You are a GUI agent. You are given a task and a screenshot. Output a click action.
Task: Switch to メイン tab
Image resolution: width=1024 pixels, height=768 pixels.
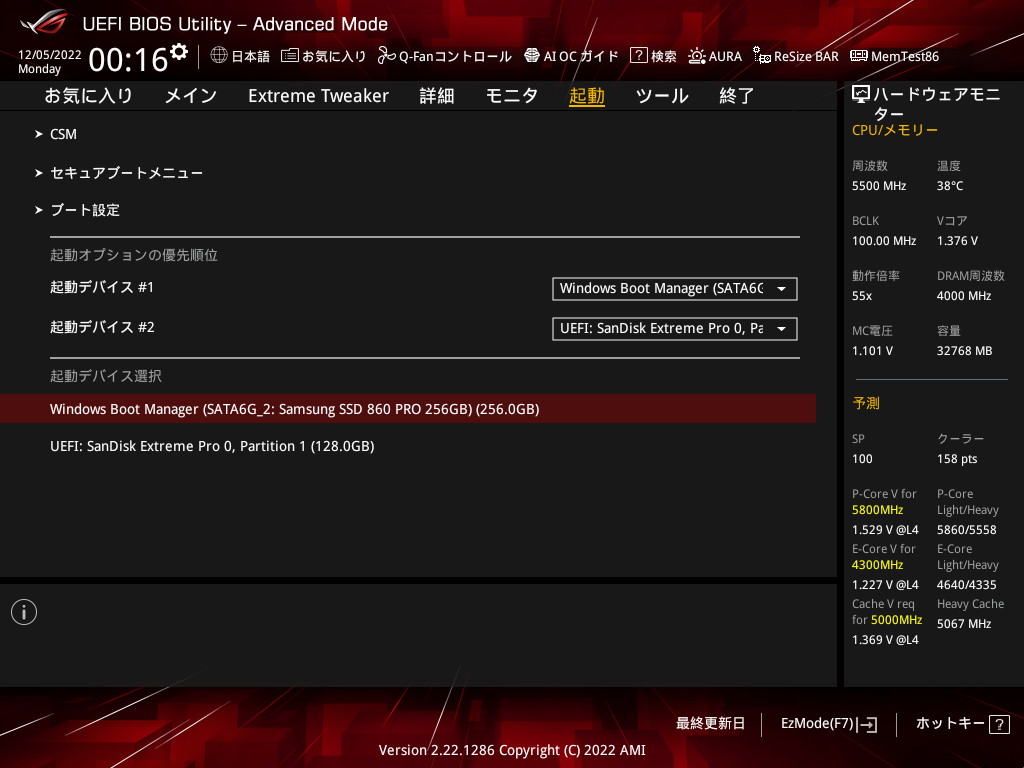(191, 96)
